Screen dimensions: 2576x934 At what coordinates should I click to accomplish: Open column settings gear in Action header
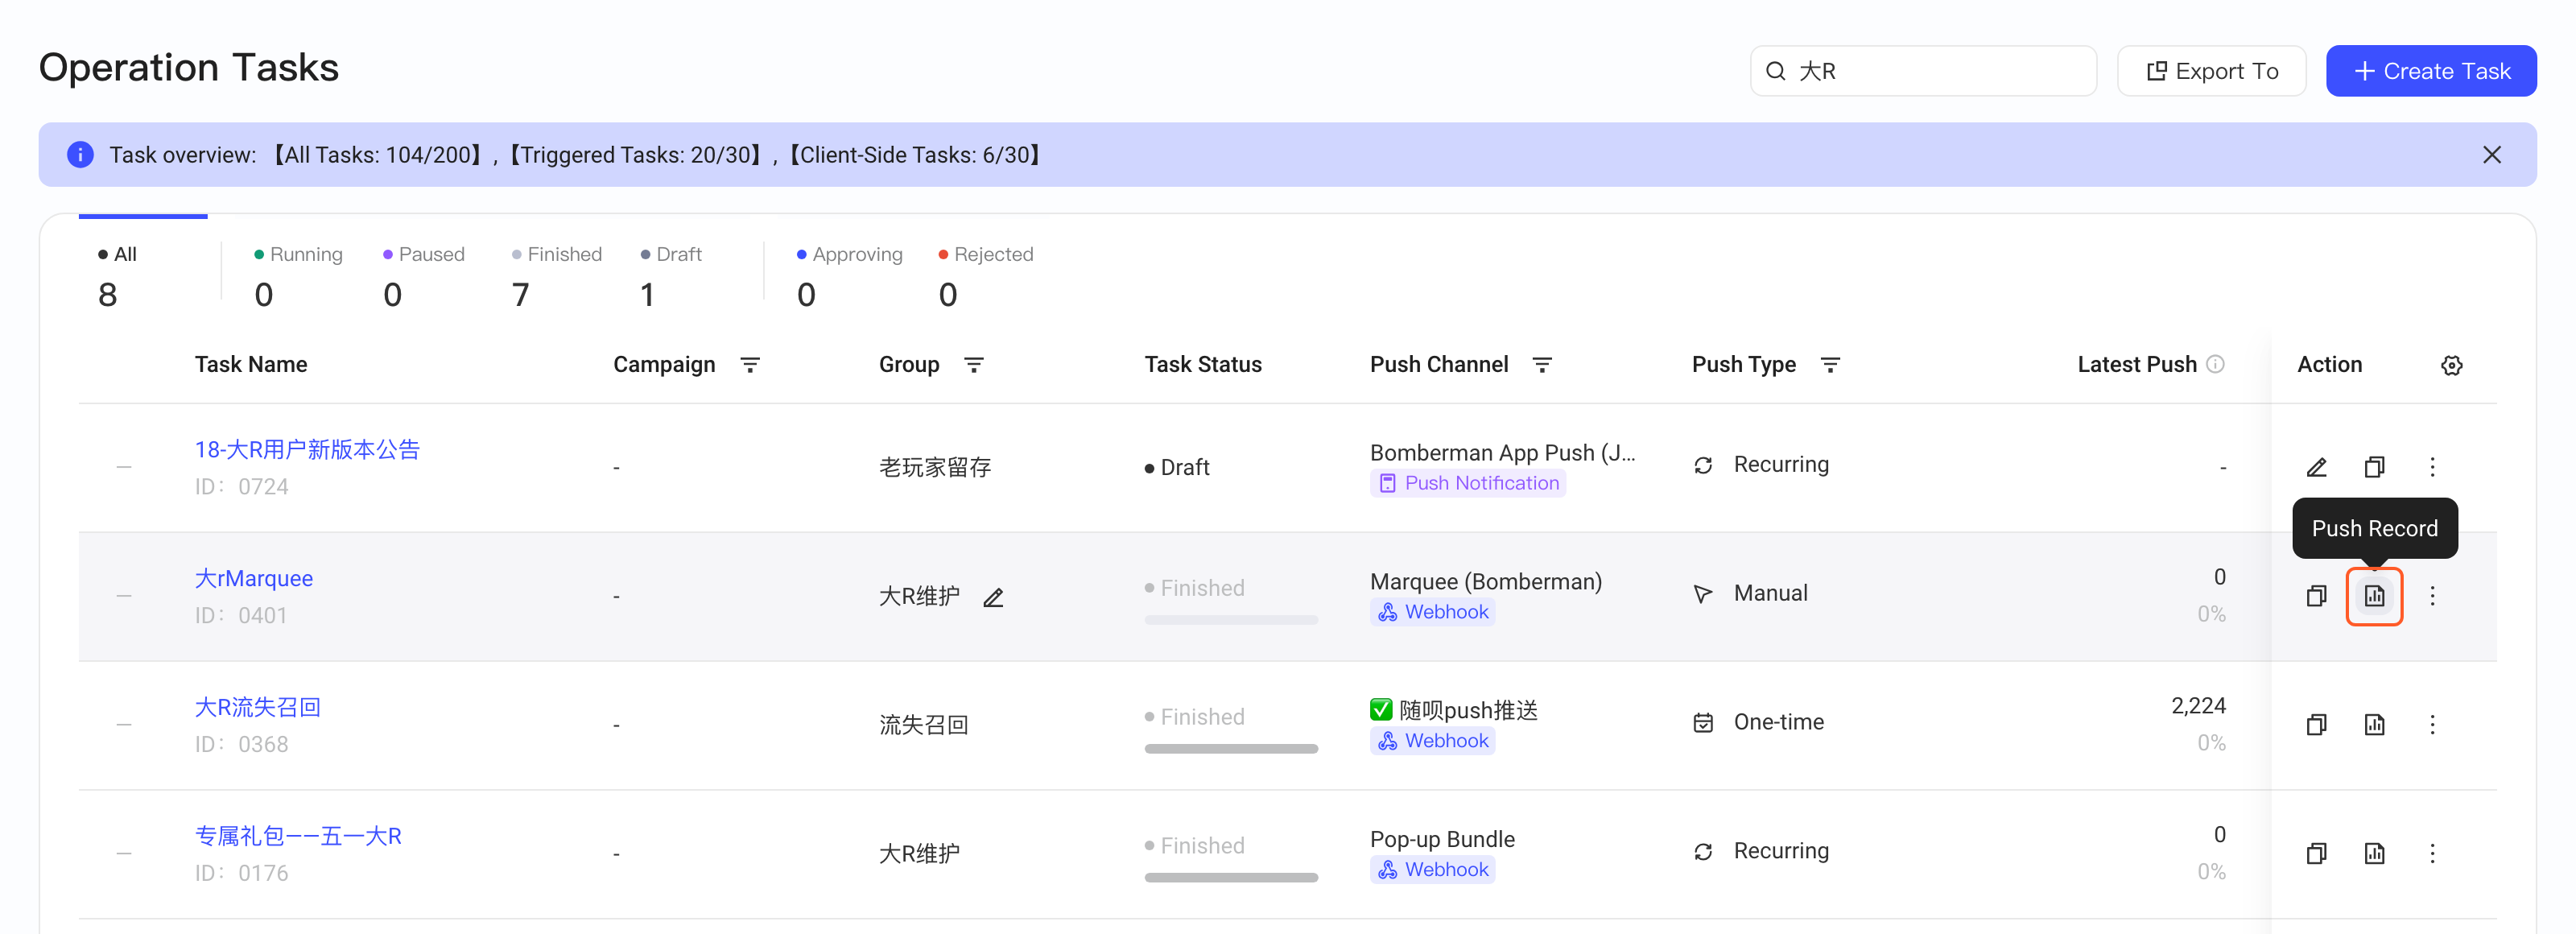point(2451,365)
